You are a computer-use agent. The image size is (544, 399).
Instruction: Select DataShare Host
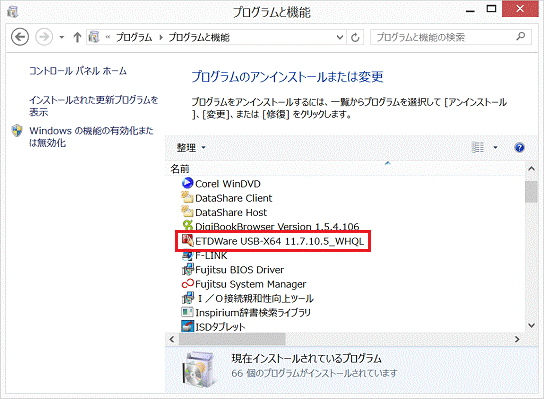(231, 212)
